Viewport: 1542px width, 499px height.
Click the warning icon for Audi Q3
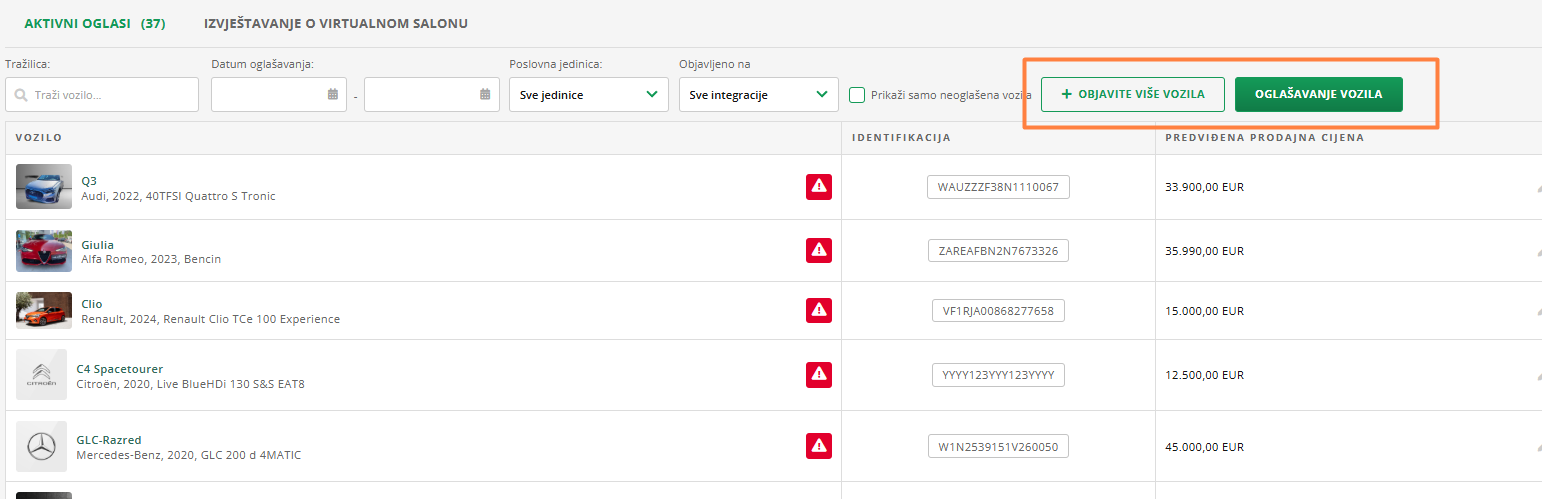(x=819, y=187)
